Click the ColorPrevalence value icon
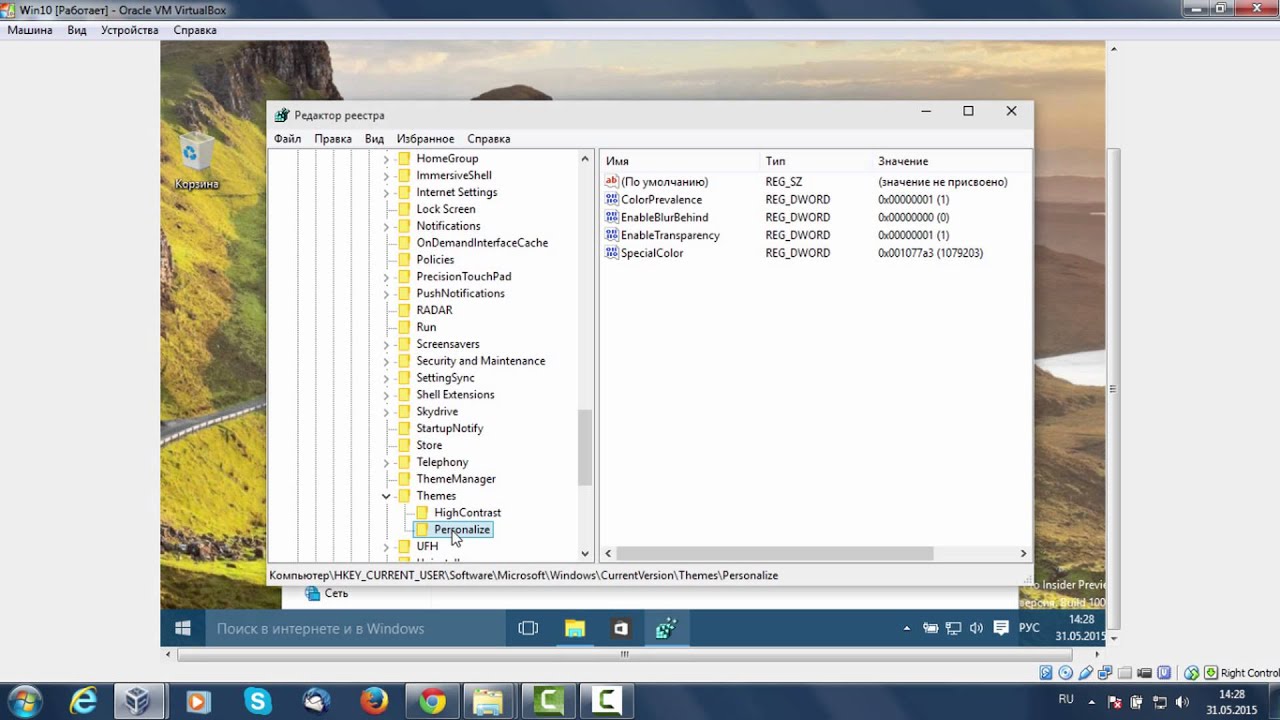This screenshot has height=720, width=1280. click(x=612, y=200)
